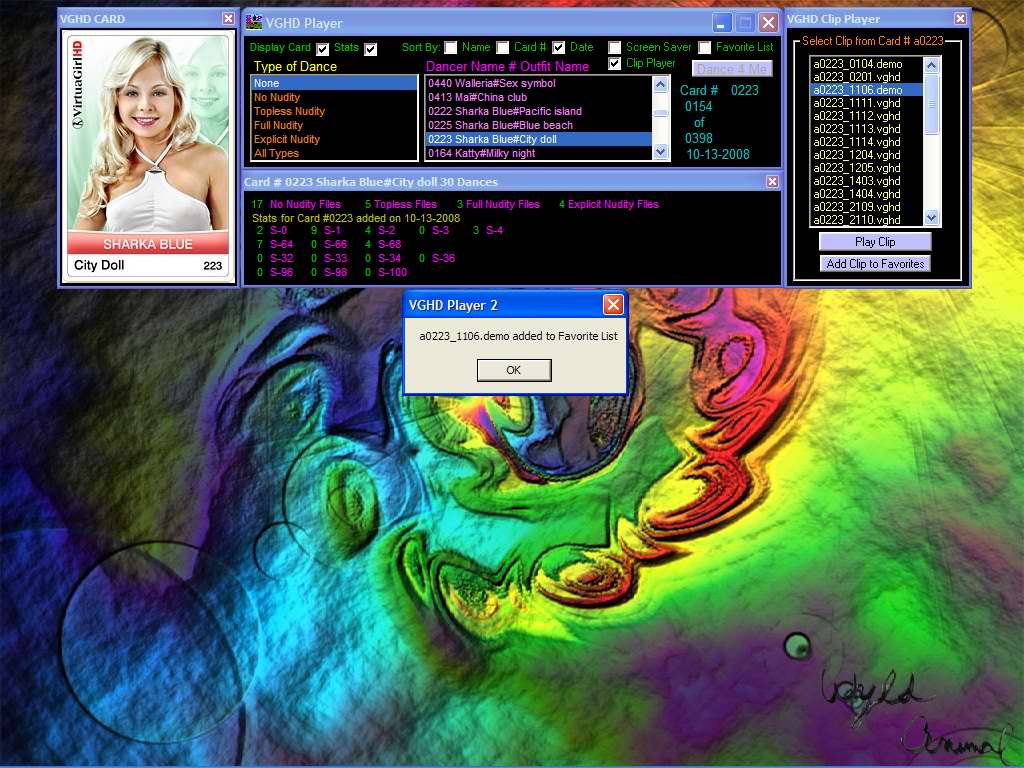1024x768 pixels.
Task: Toggle the Clip Player checkbox
Action: point(615,63)
